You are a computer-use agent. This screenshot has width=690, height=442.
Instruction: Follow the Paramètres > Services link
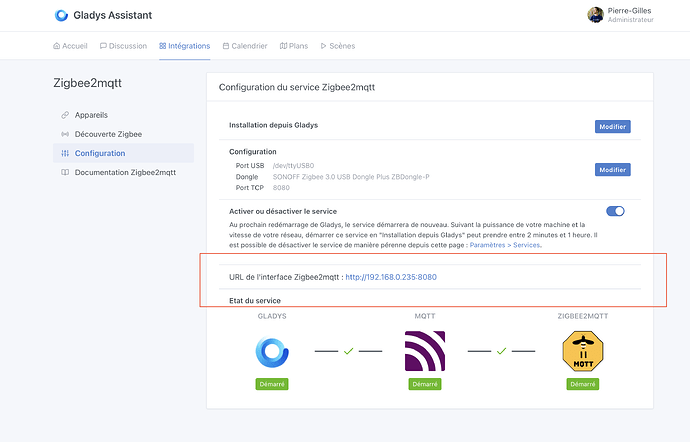(x=505, y=245)
